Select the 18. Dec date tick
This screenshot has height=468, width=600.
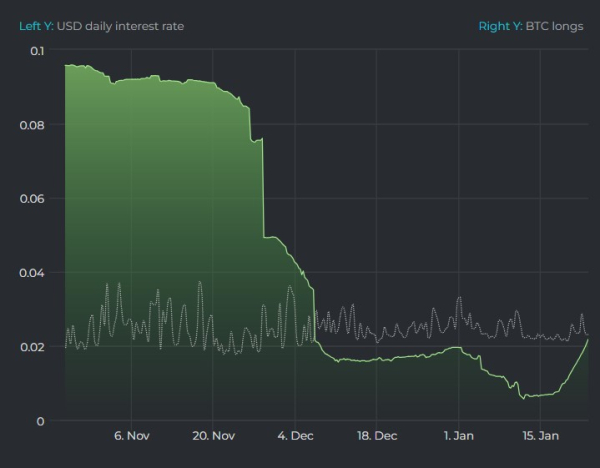(376, 436)
